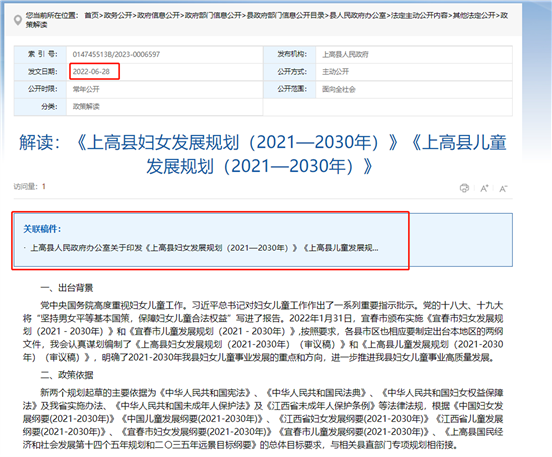This screenshot has width=552, height=457.
Task: Select index number 014745513B/2023-0006597
Action: (x=116, y=54)
